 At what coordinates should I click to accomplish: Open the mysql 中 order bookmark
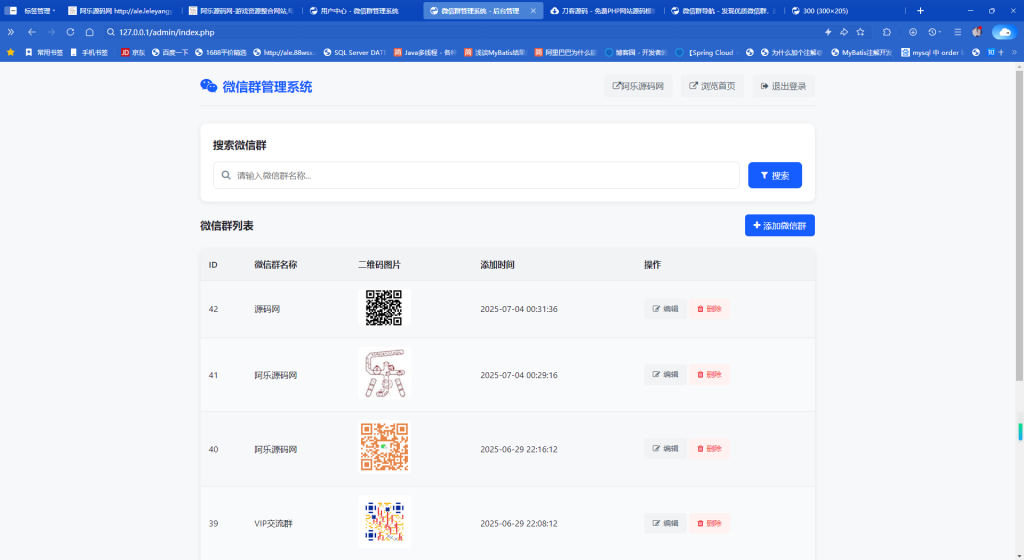point(932,52)
